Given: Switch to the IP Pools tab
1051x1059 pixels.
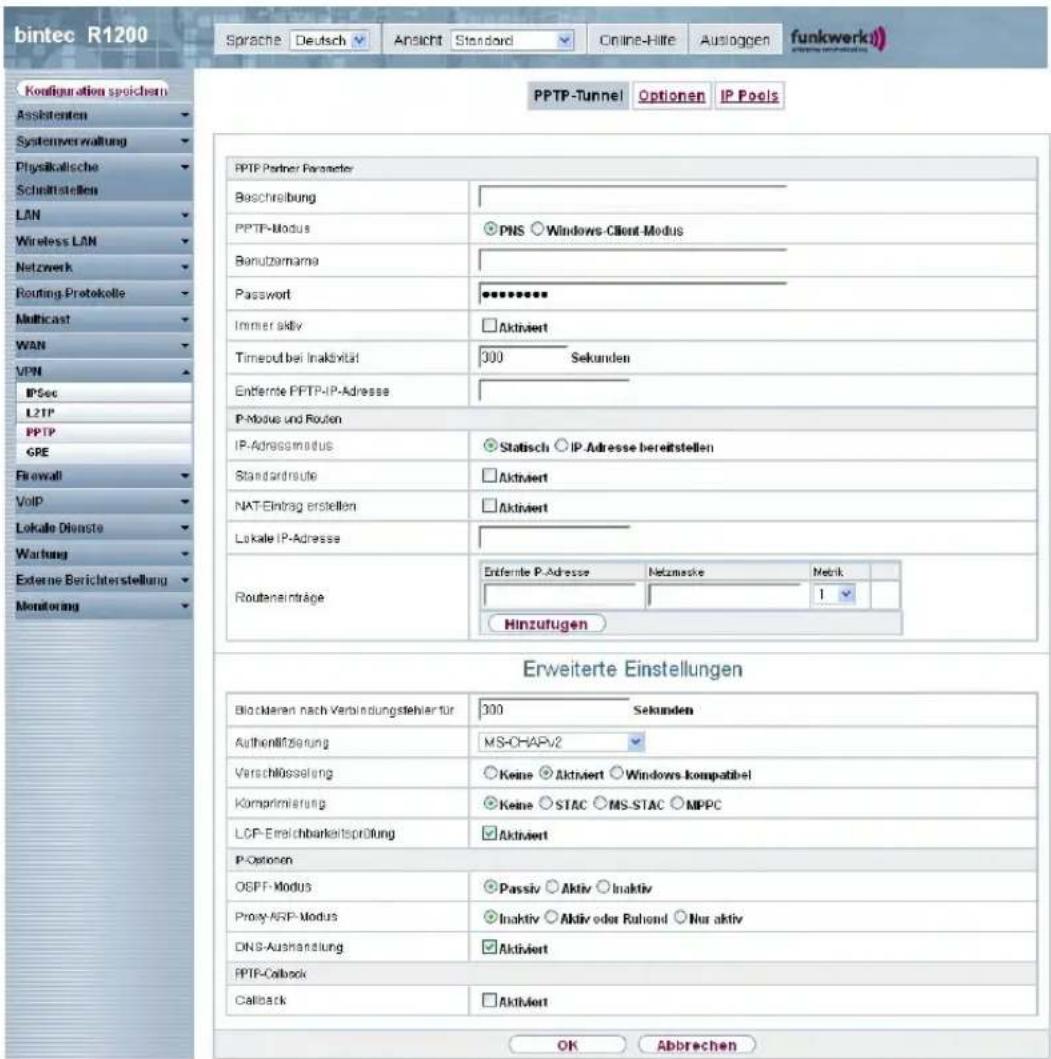Looking at the screenshot, I should click(749, 96).
